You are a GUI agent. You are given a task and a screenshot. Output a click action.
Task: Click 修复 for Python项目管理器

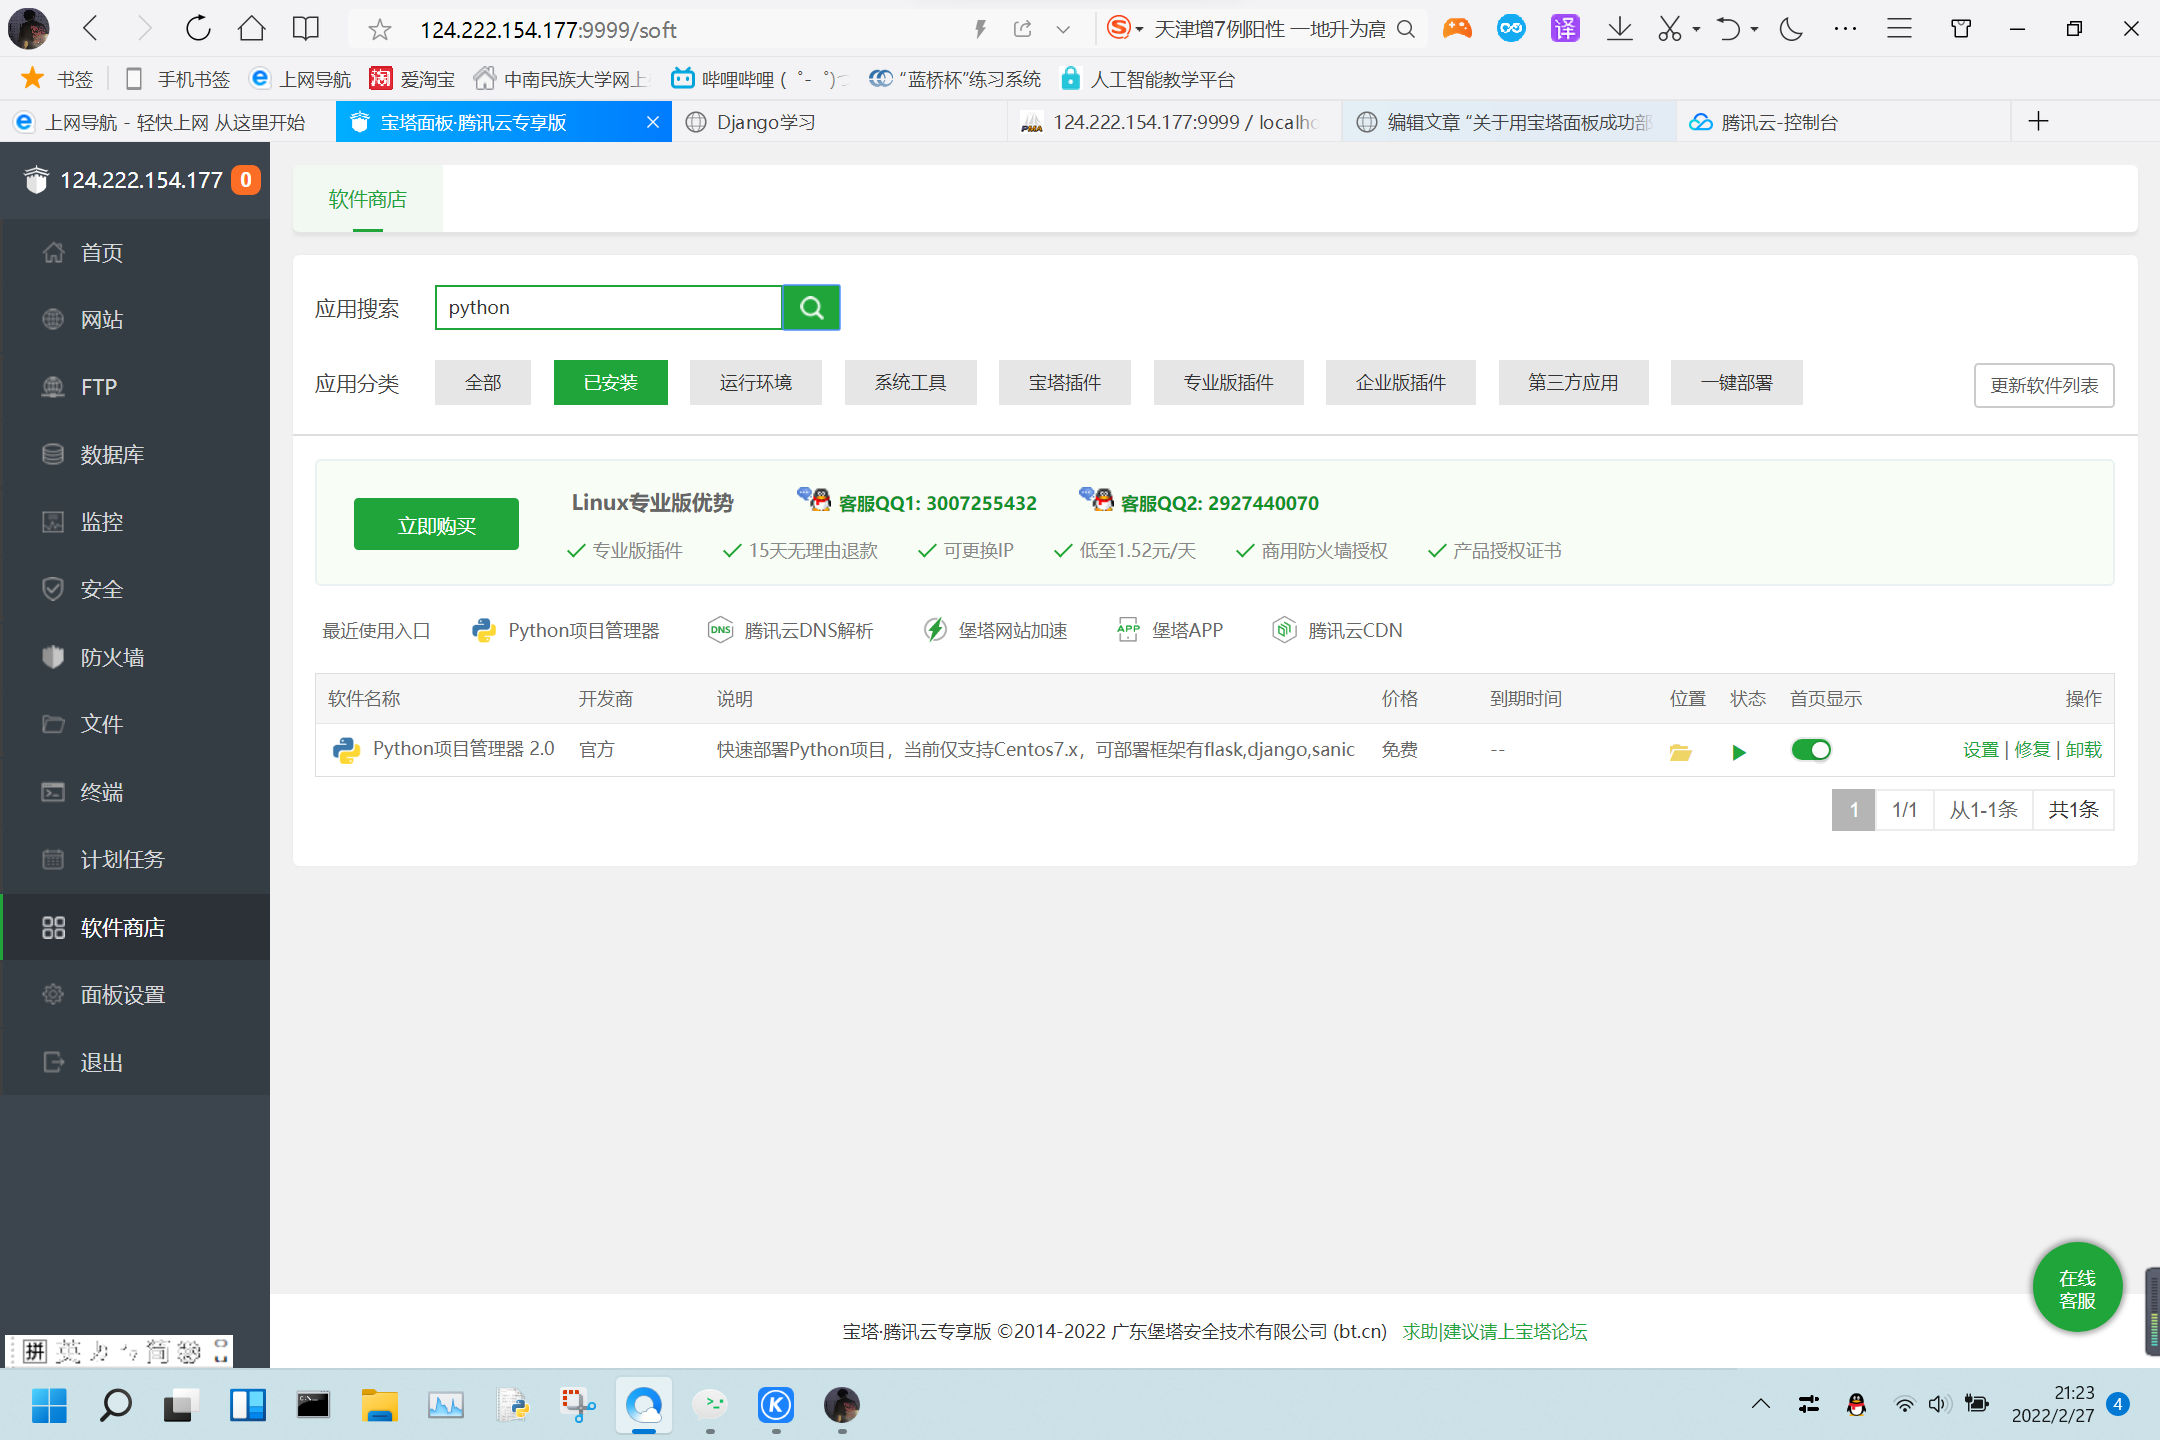tap(2032, 750)
